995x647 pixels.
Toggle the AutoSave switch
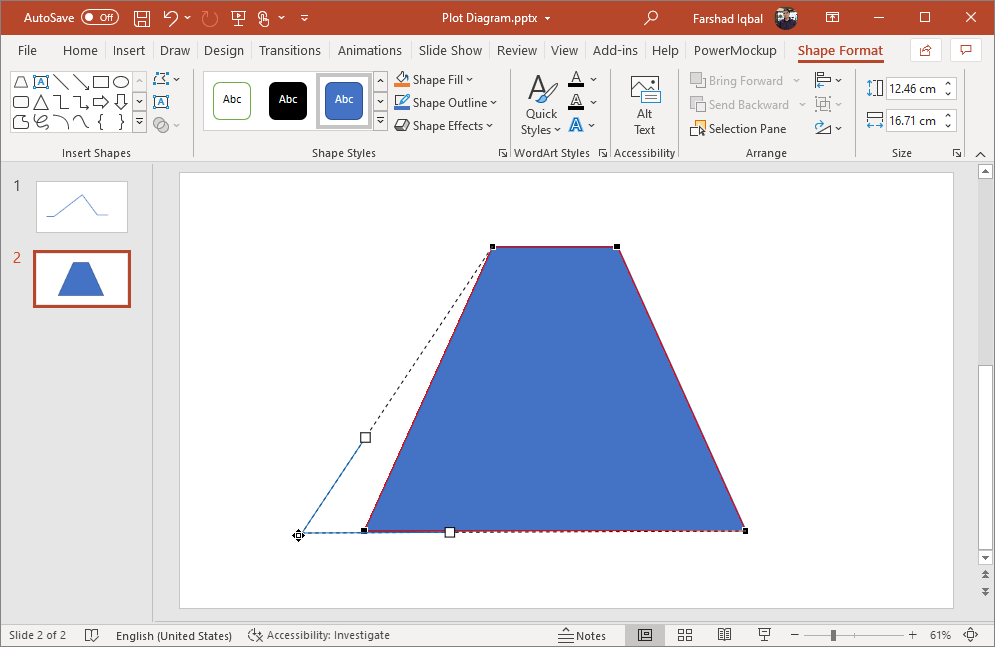click(x=99, y=18)
